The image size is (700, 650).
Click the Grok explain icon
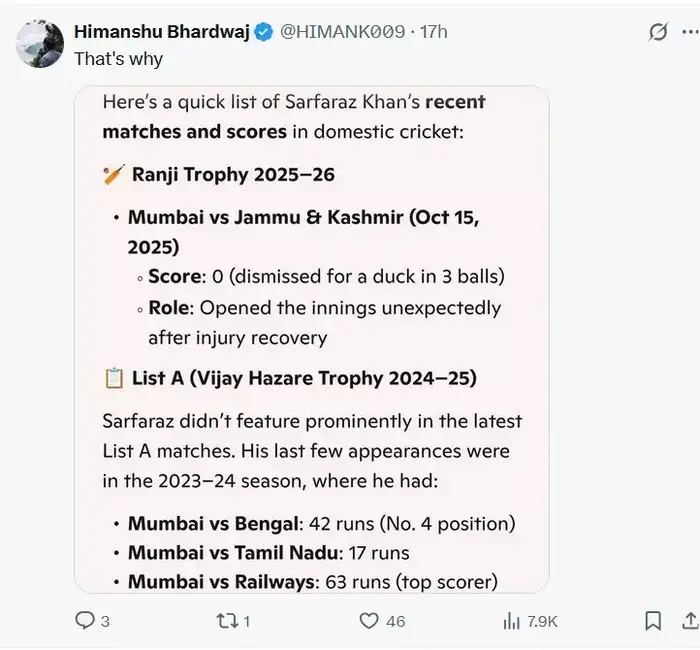click(x=657, y=32)
